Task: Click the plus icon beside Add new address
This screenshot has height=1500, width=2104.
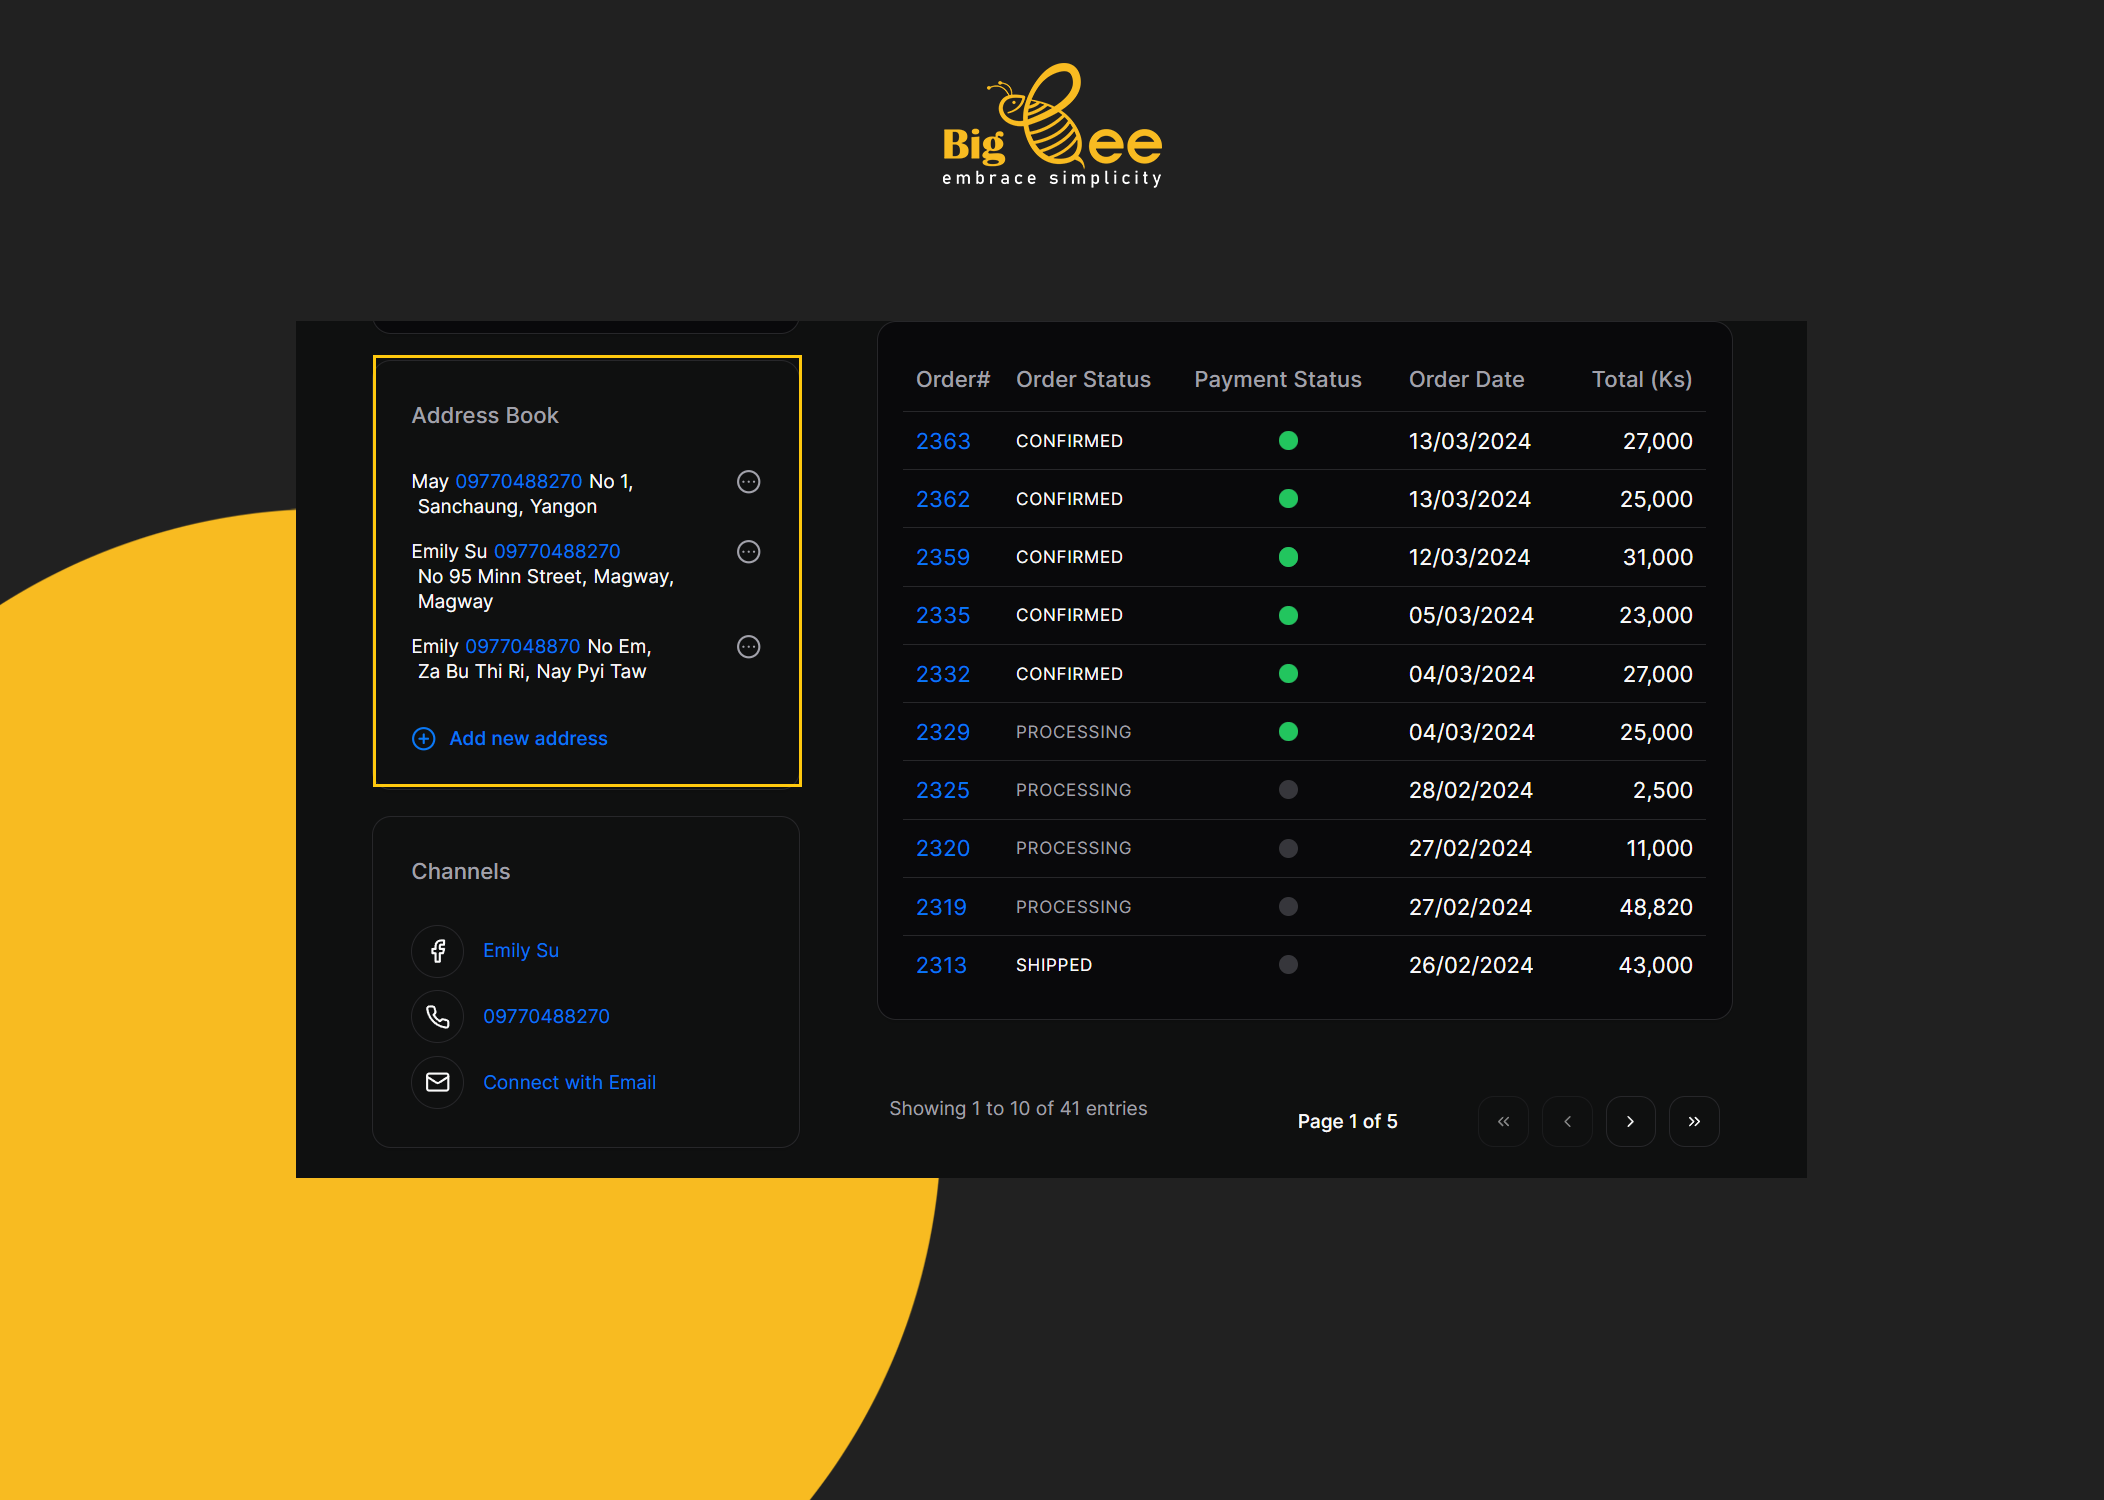Action: tap(424, 739)
